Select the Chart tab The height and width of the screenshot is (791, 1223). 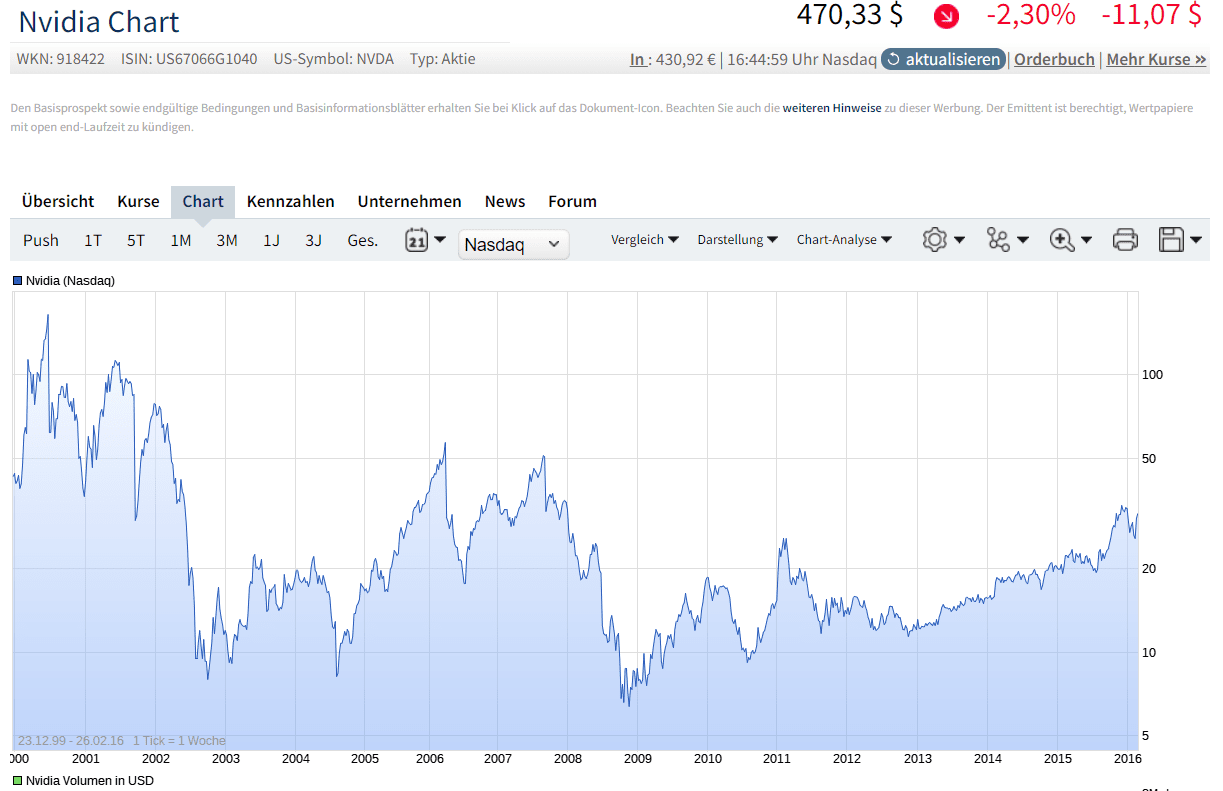(203, 201)
